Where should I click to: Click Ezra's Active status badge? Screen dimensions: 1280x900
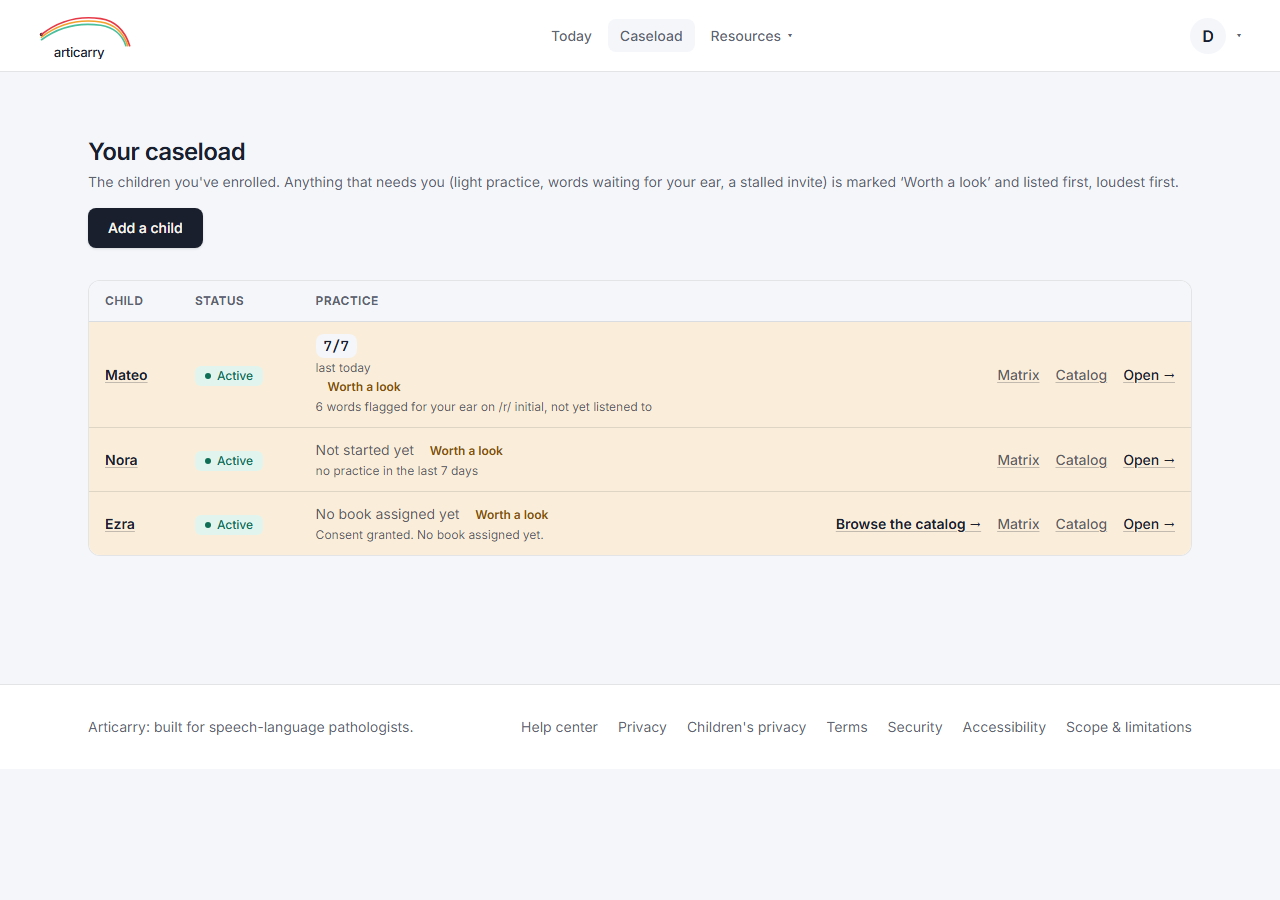coord(229,525)
